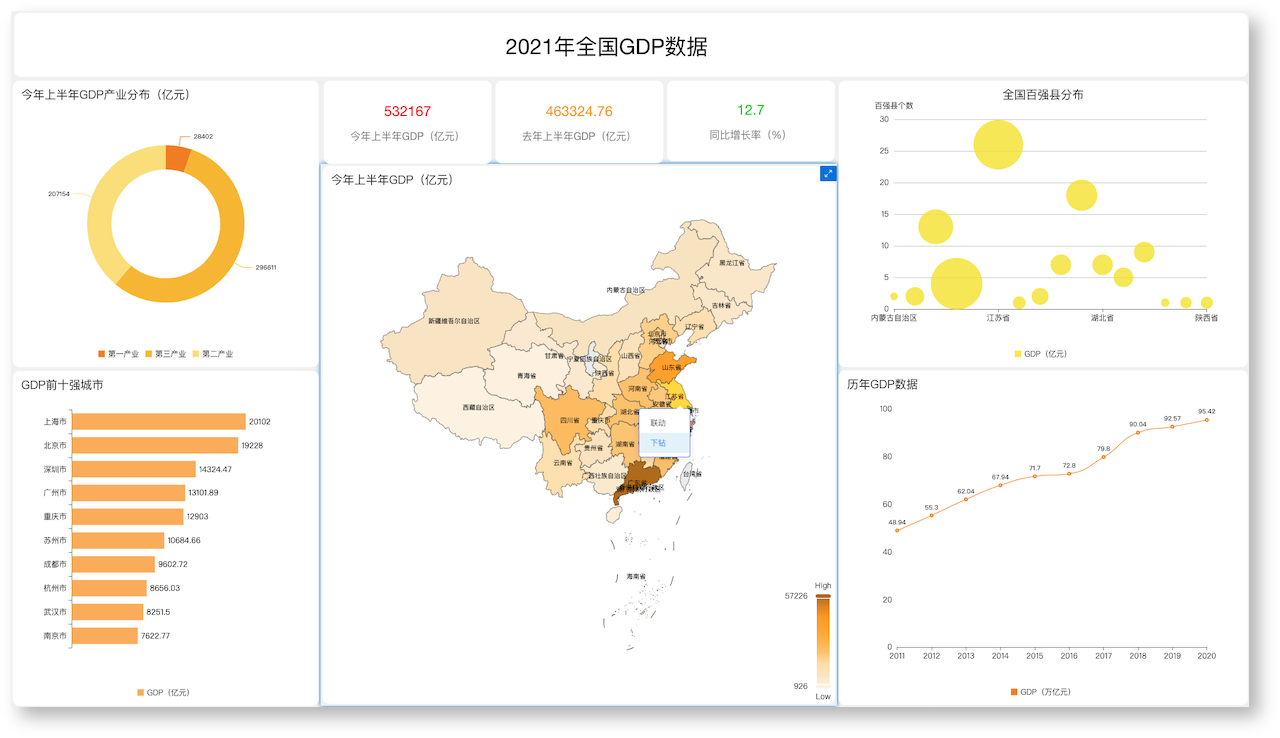This screenshot has height=738, width=1280.
Task: Click the Low label of the map color scale
Action: (823, 696)
